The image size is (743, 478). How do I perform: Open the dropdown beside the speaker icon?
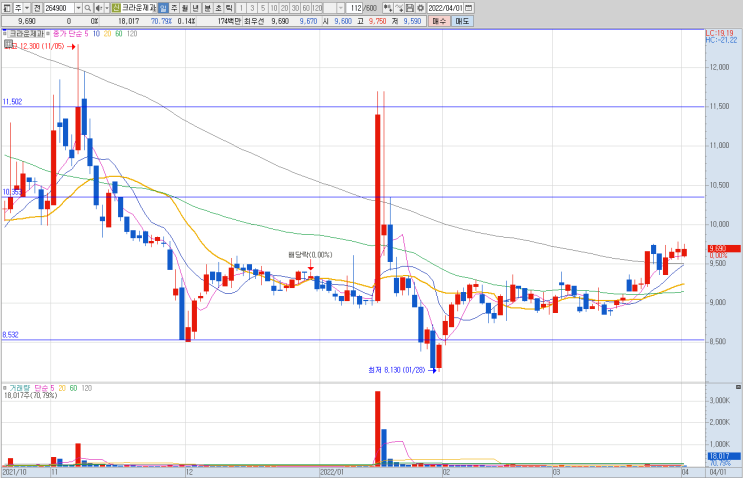[x=107, y=8]
